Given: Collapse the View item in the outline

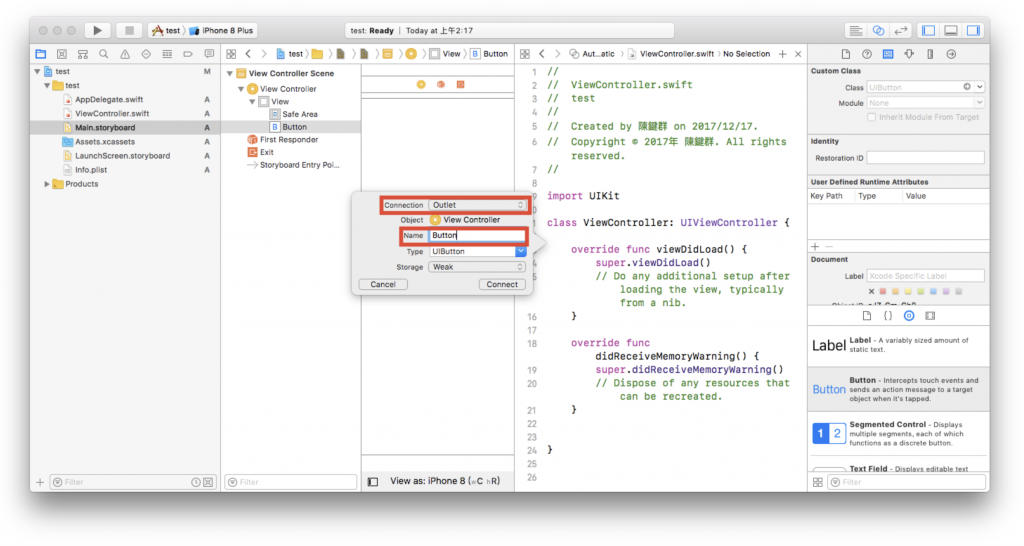Looking at the screenshot, I should (x=252, y=102).
